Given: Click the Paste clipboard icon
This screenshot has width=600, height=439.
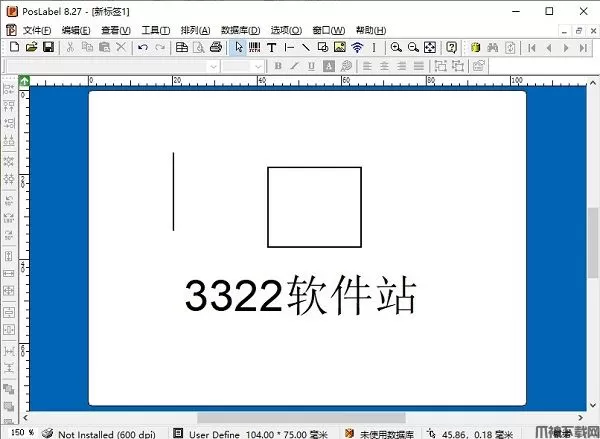Looking at the screenshot, I should coord(104,47).
